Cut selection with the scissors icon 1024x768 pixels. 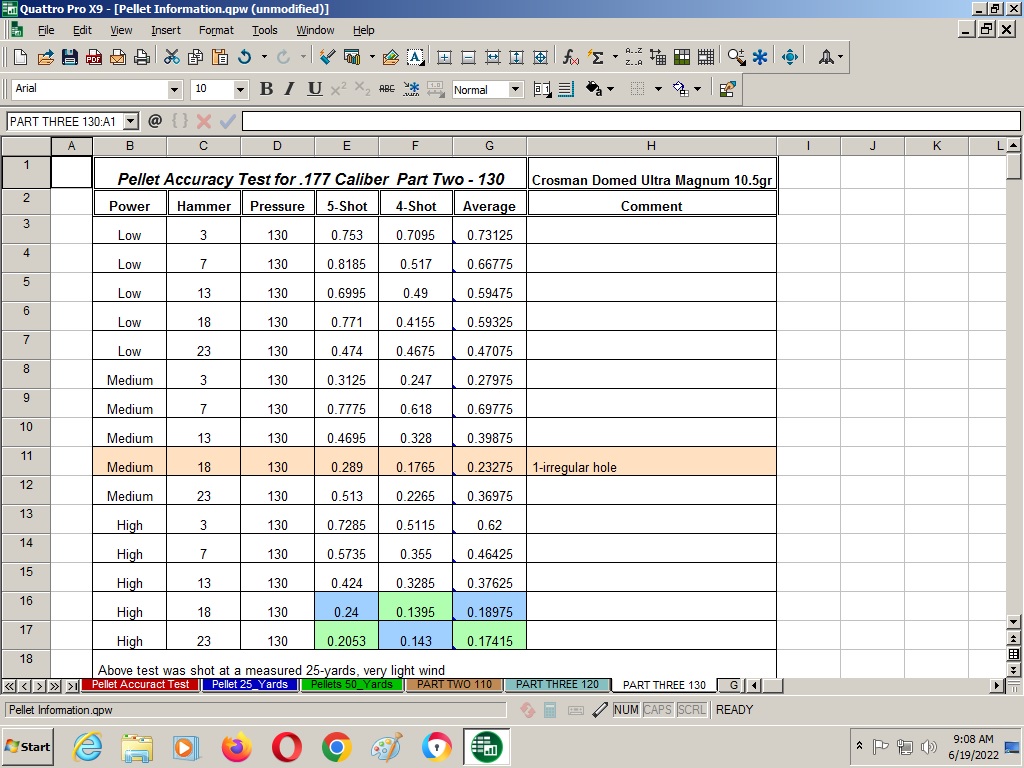(172, 57)
